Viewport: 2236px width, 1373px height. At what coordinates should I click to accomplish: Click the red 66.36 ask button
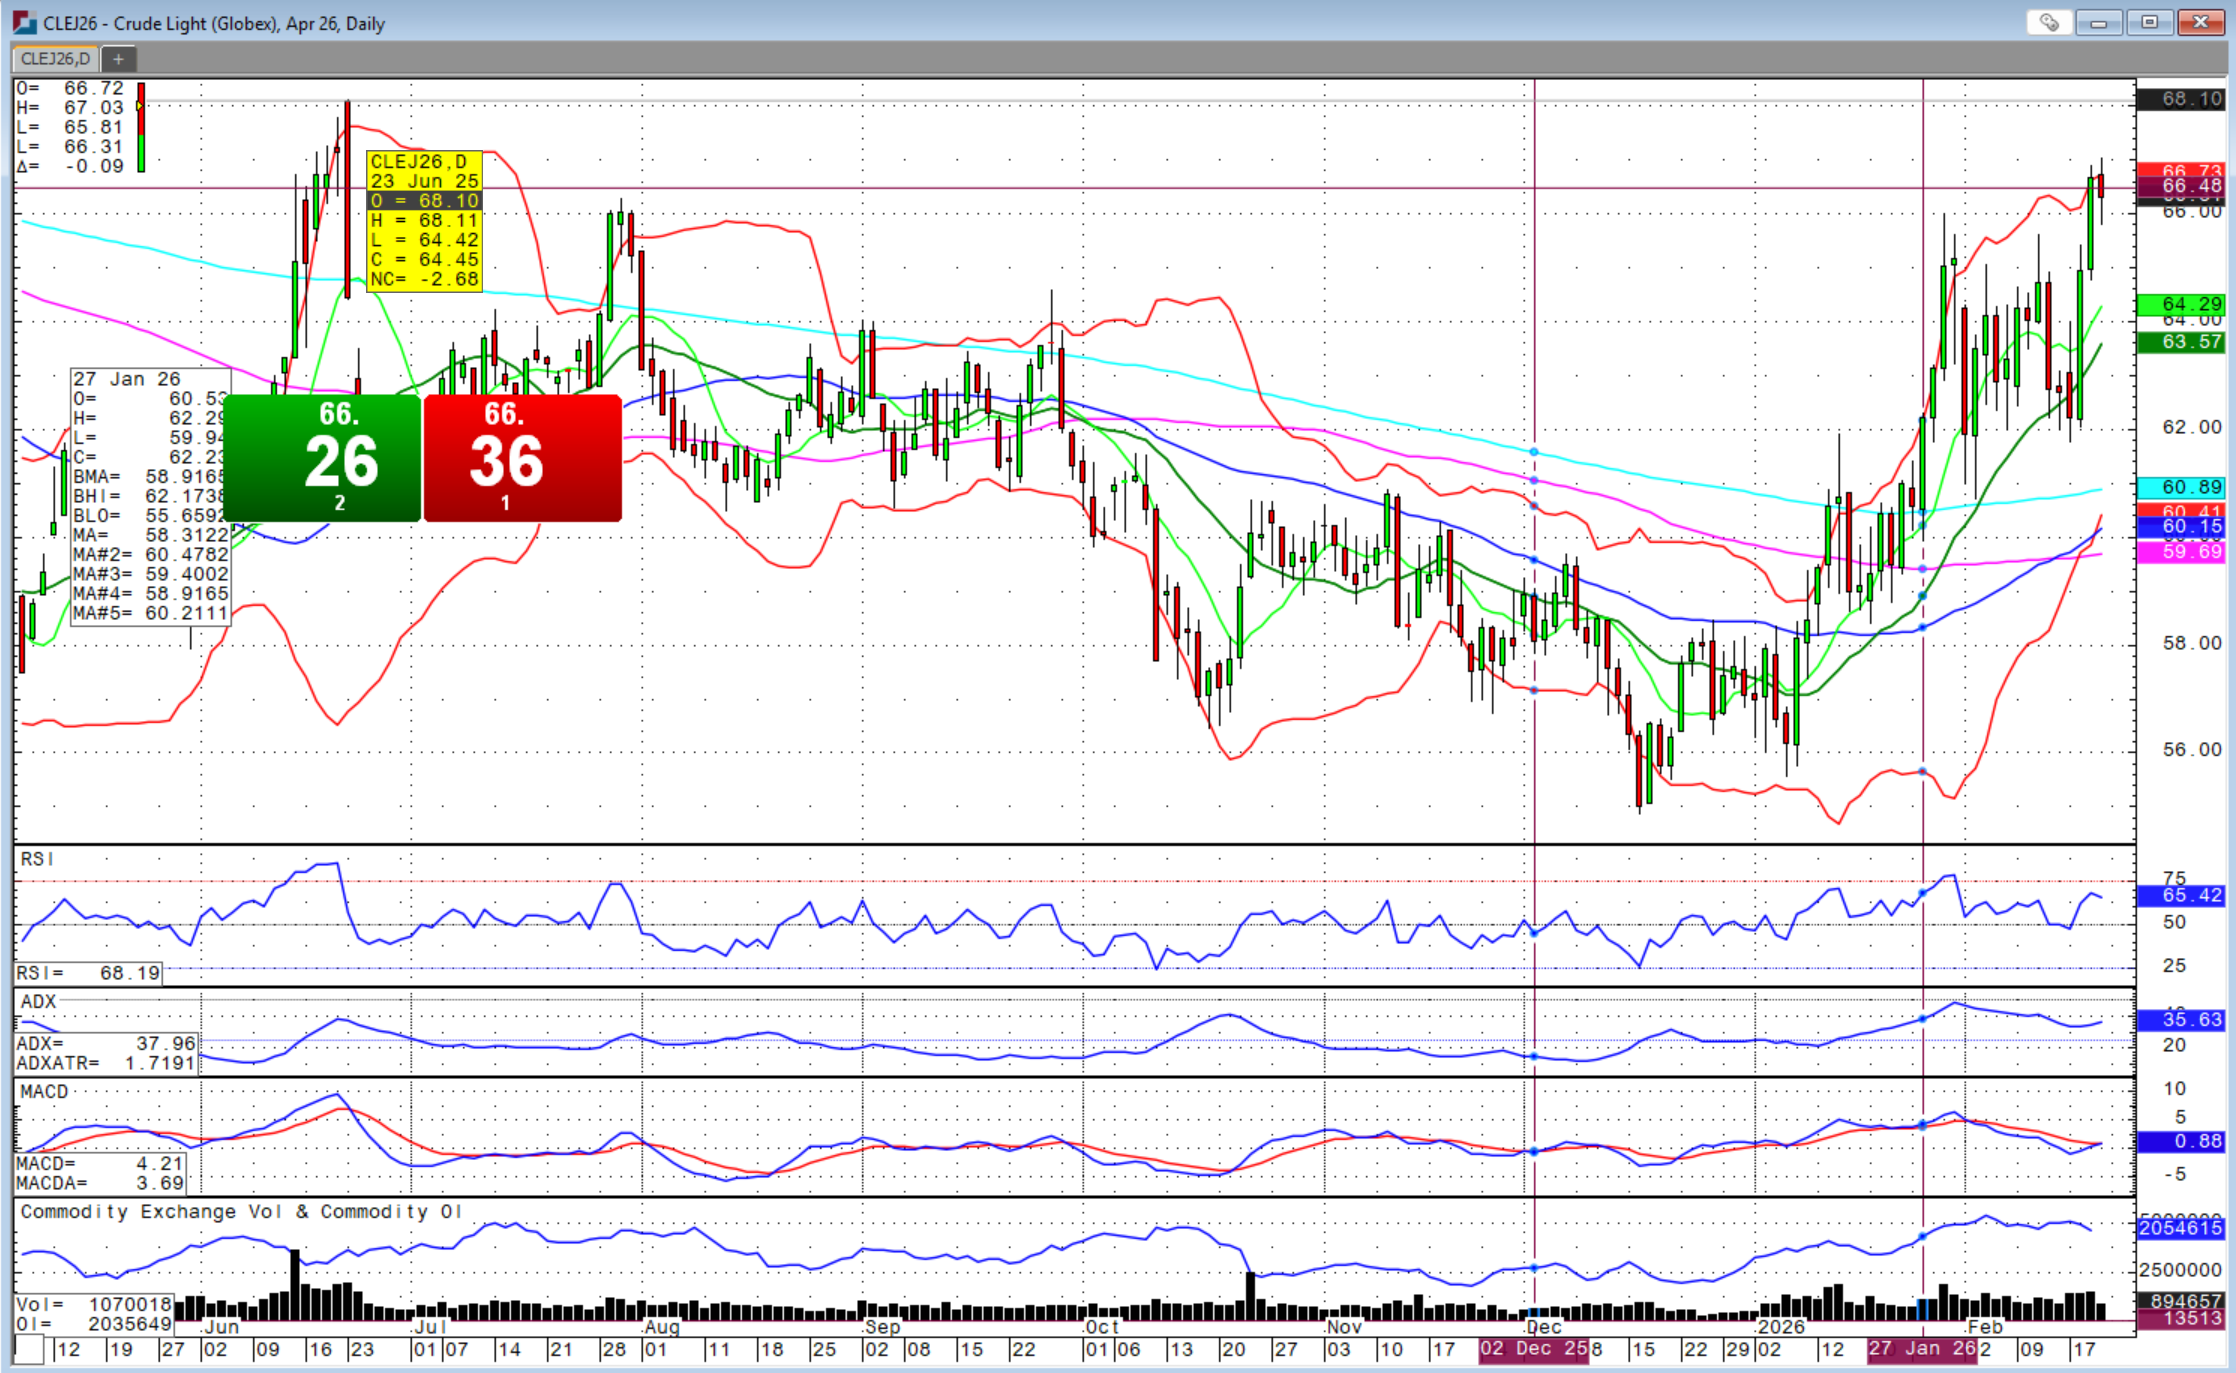tap(522, 458)
